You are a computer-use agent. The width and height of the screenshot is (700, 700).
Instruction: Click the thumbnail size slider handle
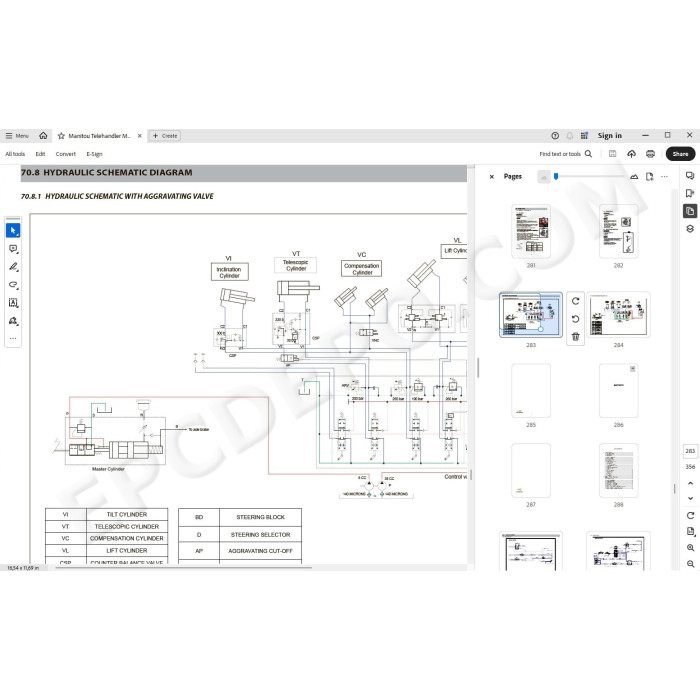556,176
